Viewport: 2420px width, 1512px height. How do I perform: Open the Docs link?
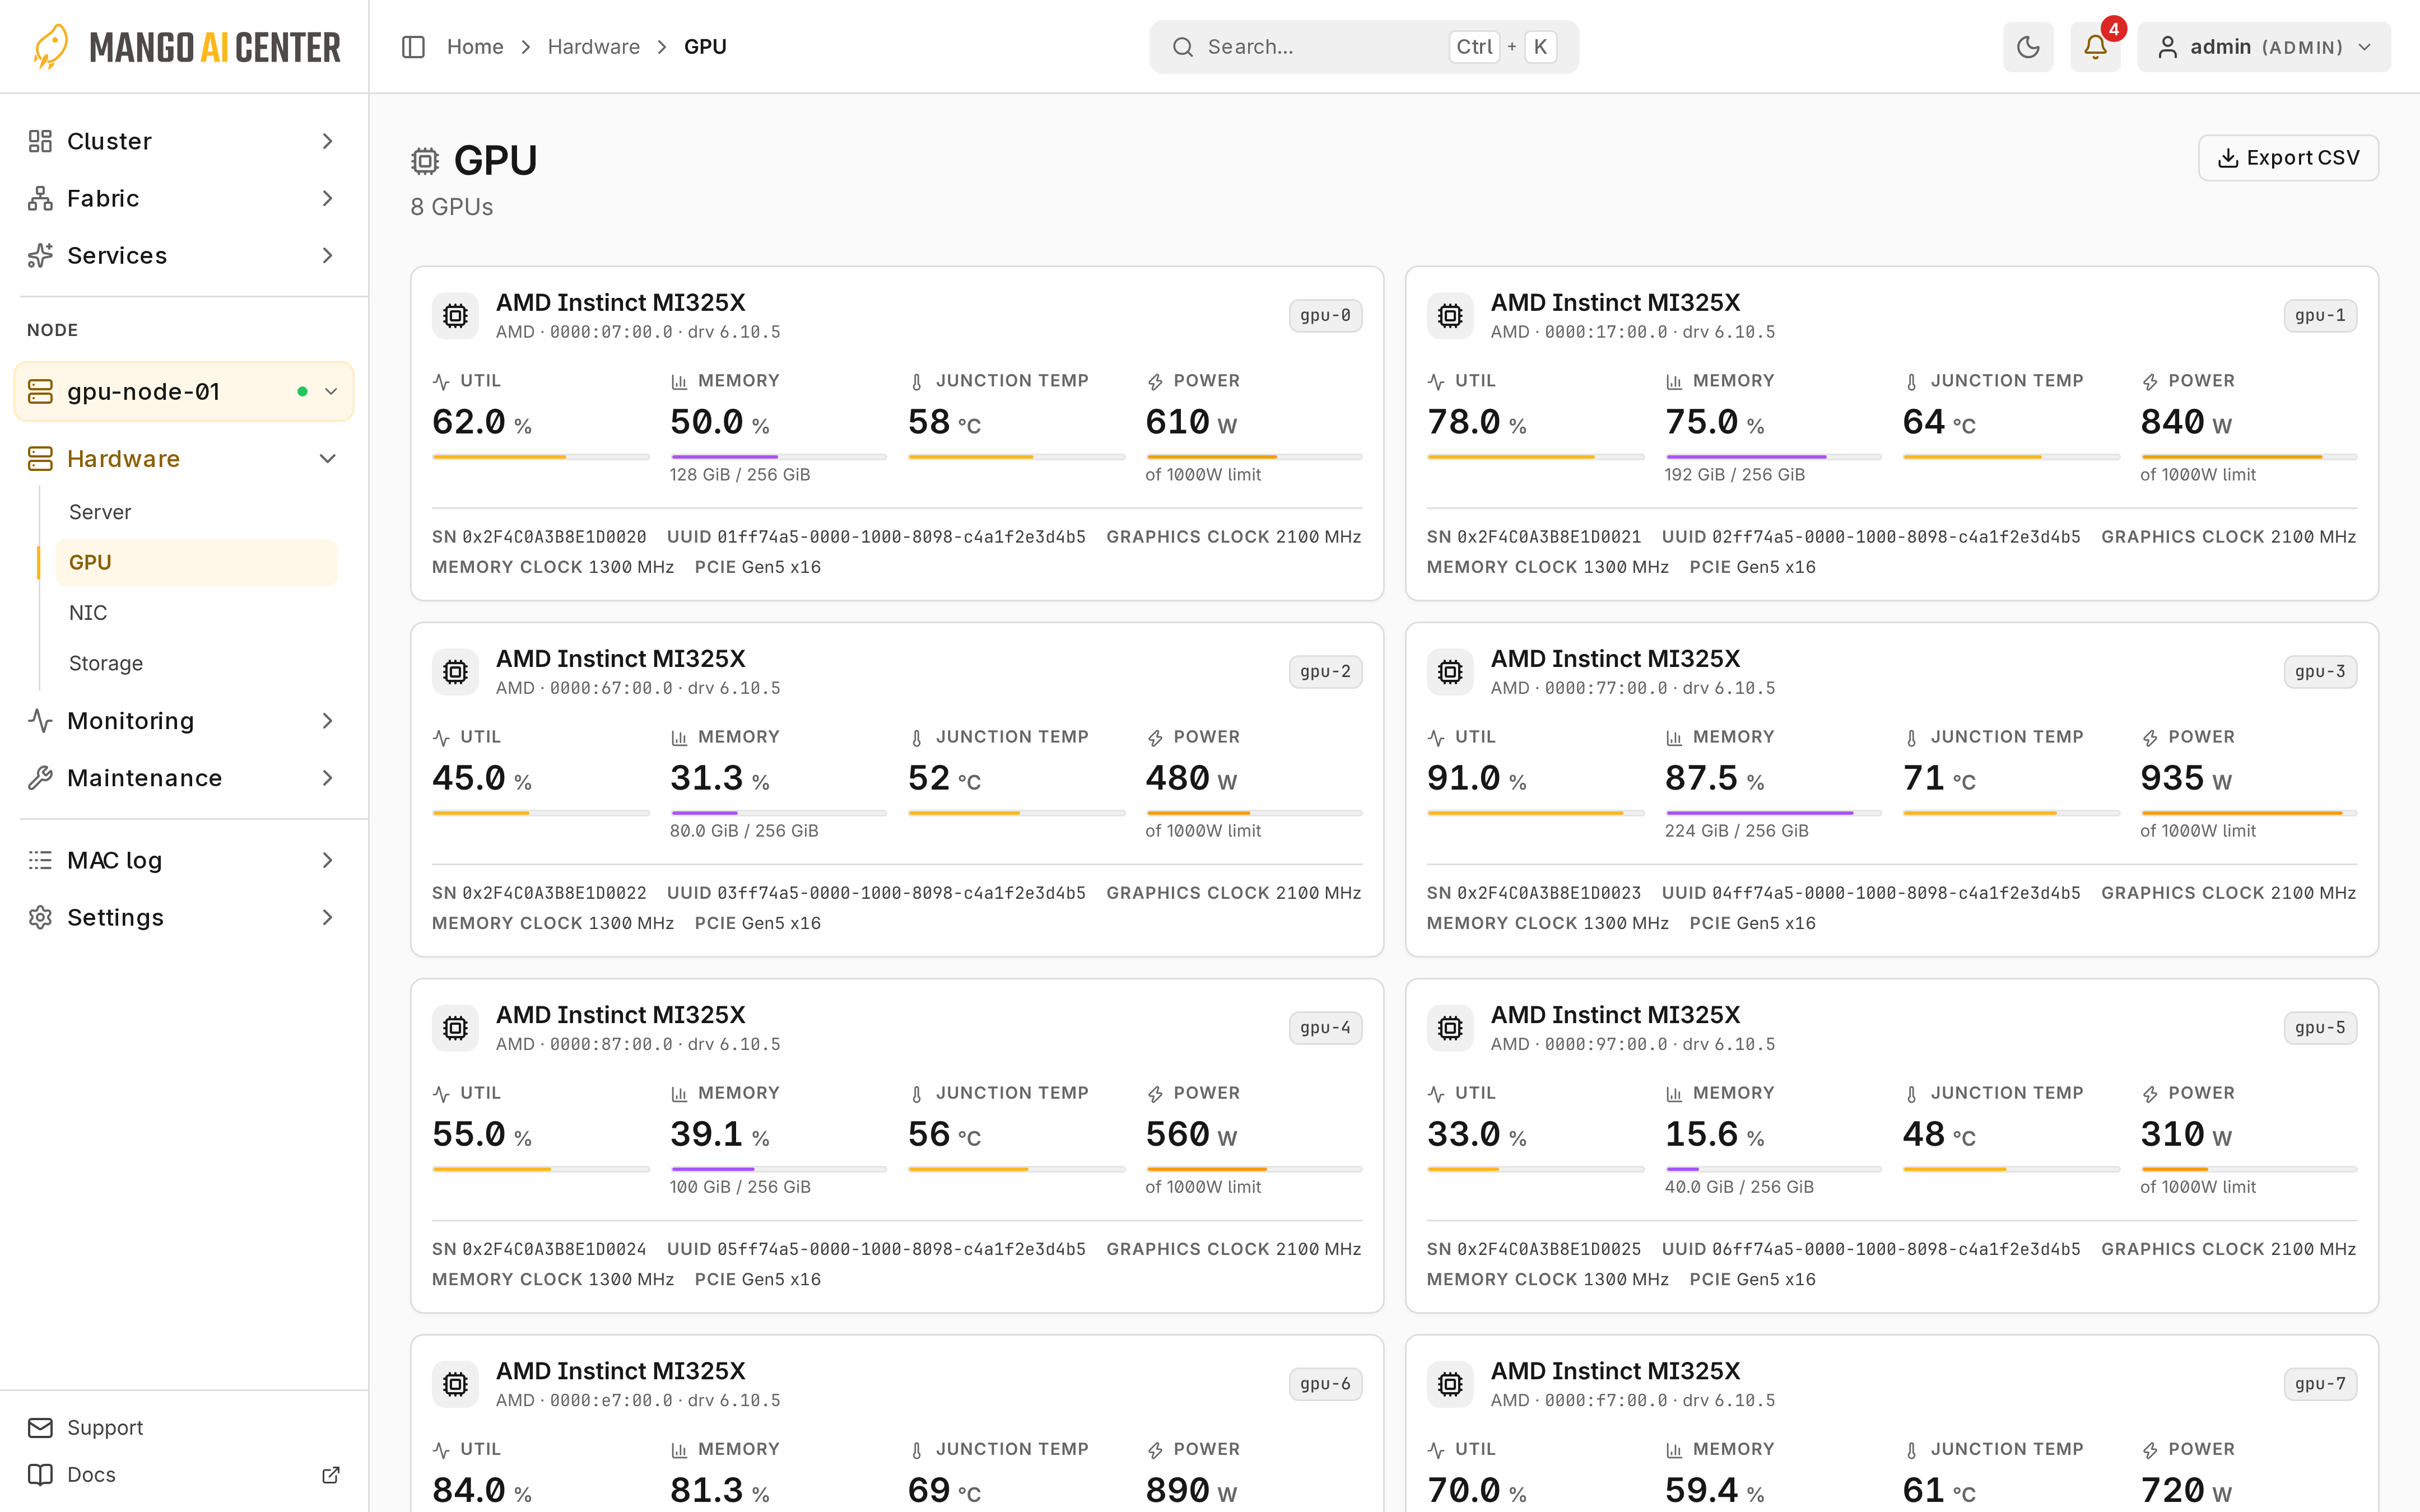pyautogui.click(x=184, y=1475)
